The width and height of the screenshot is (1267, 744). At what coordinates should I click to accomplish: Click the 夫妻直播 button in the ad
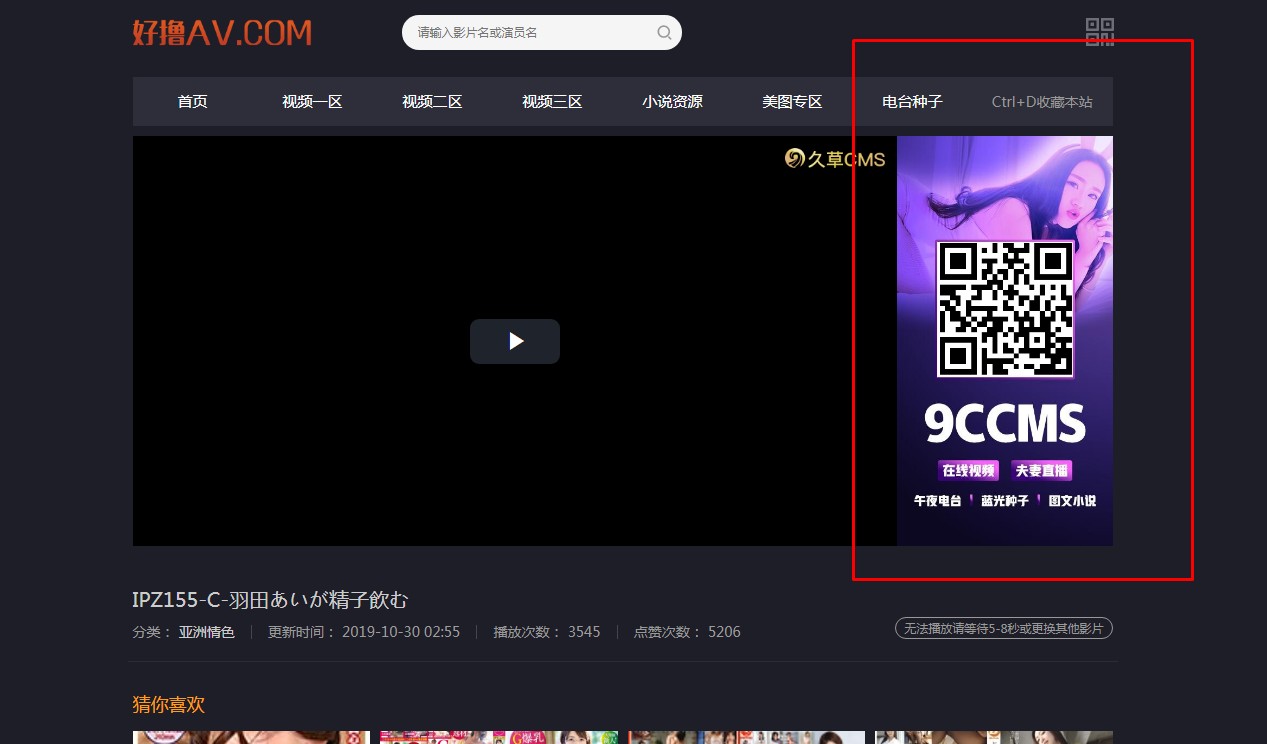[1043, 470]
